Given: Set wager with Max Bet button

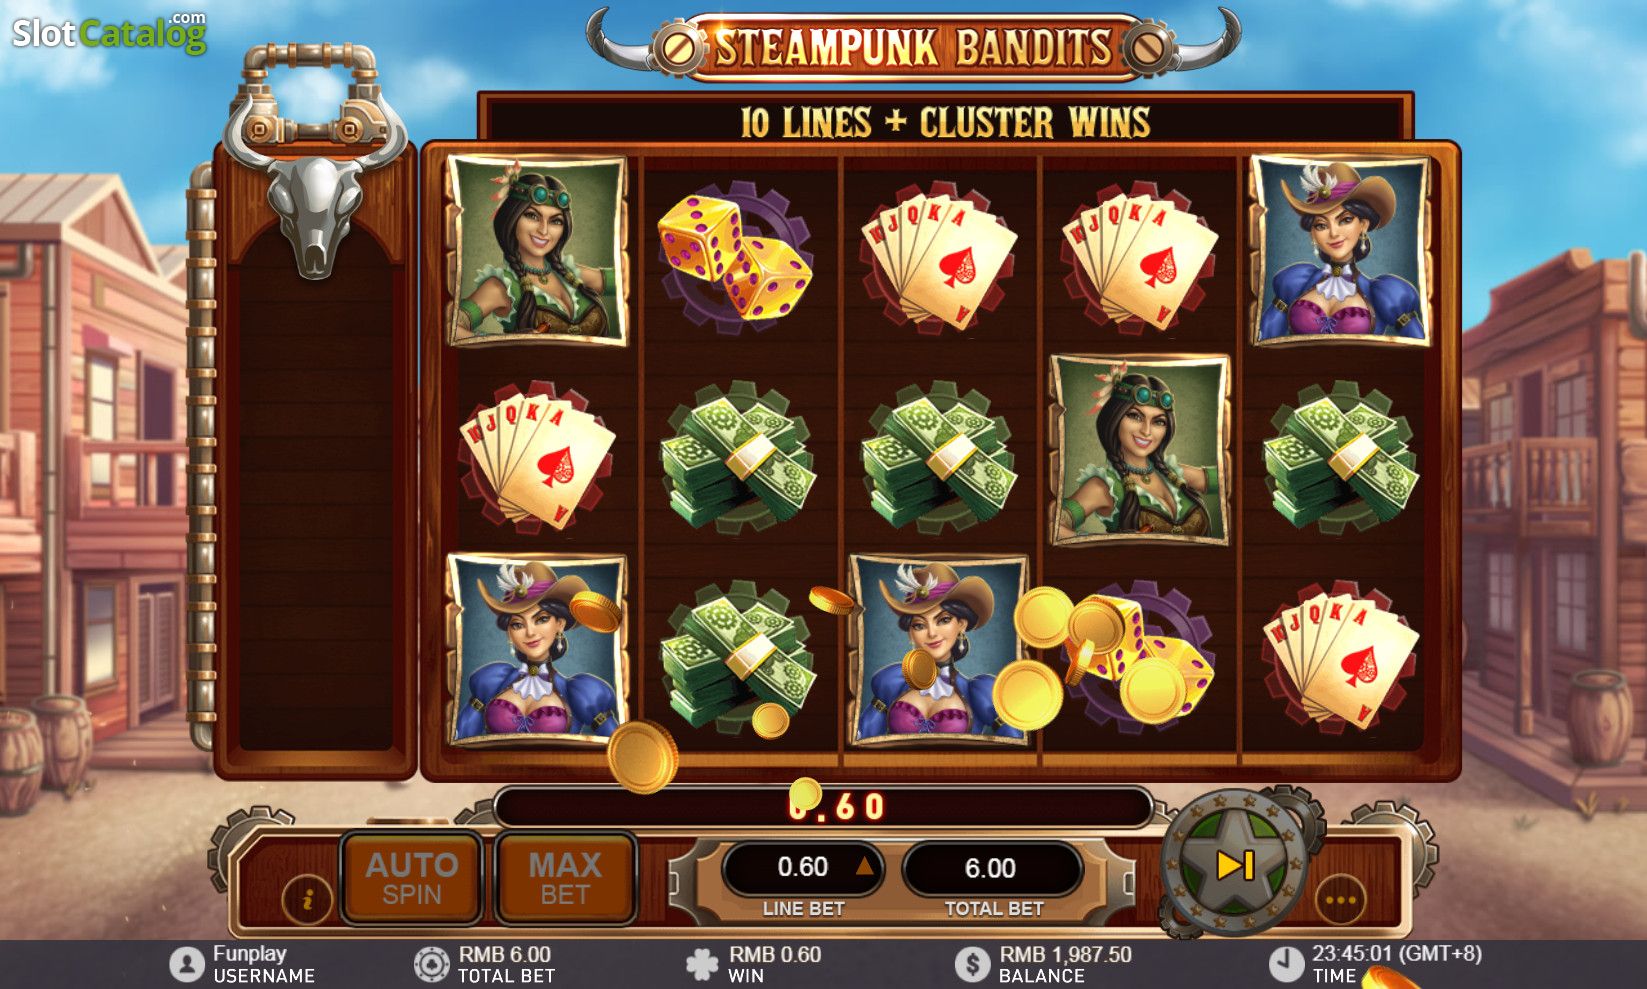Looking at the screenshot, I should [x=565, y=878].
